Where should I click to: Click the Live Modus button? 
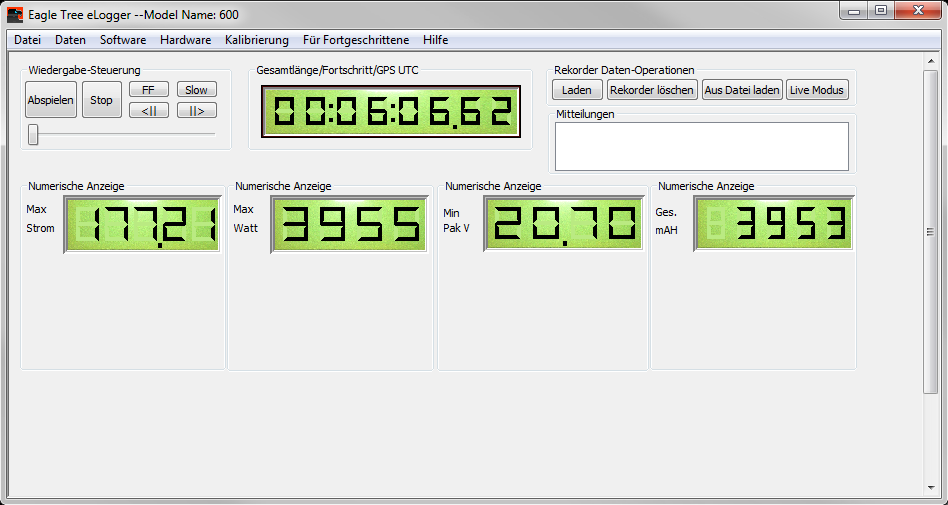817,90
